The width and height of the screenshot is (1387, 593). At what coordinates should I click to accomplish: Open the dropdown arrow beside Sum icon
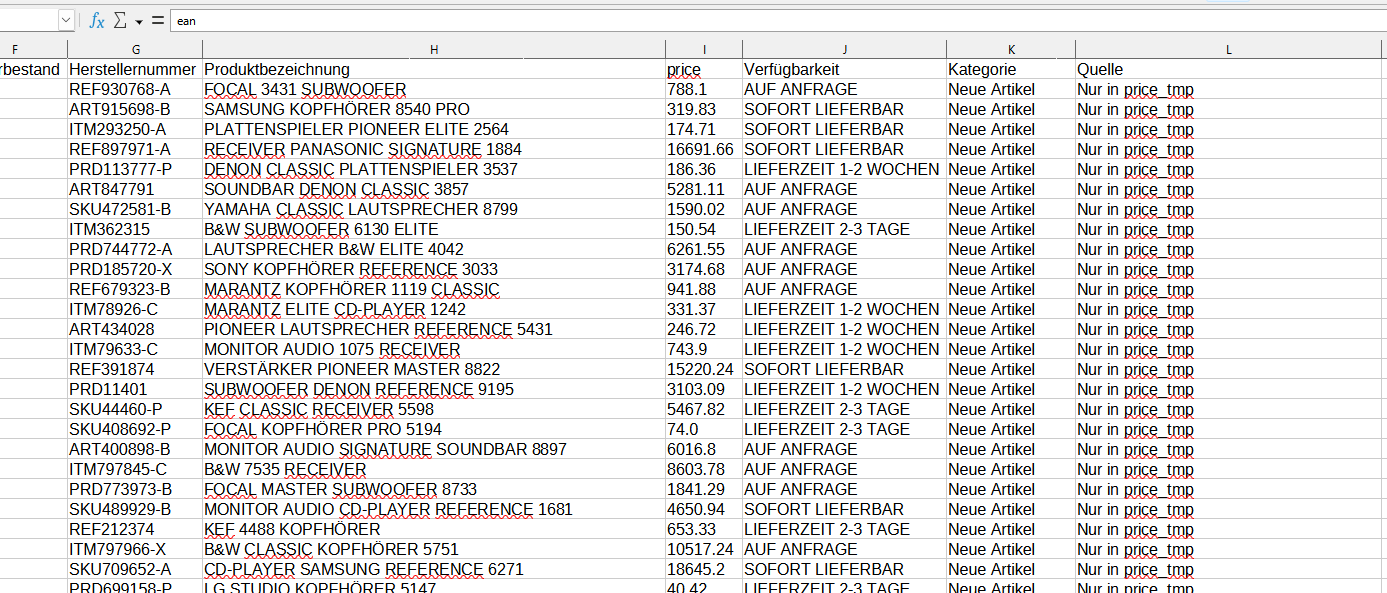[139, 21]
